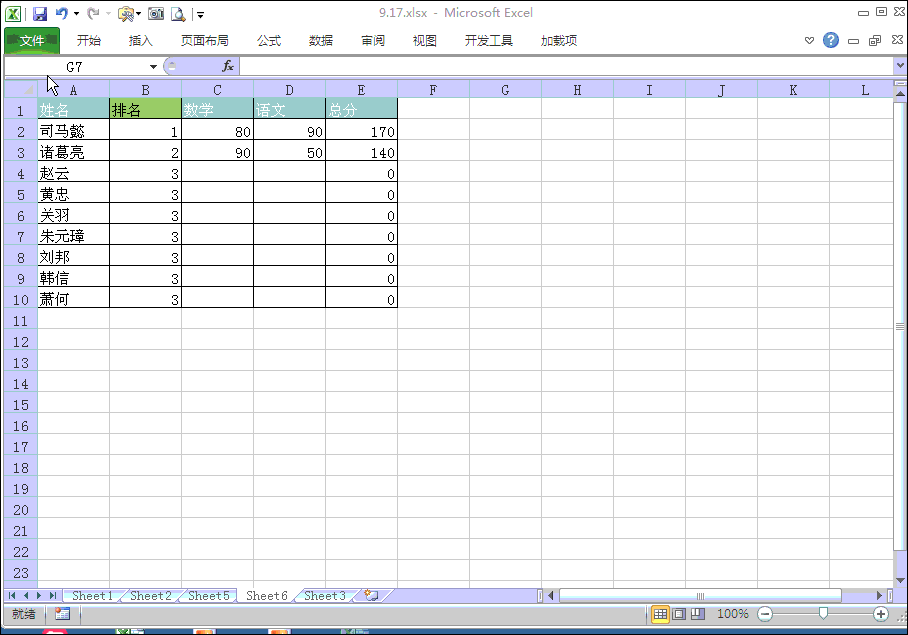
Task: Switch to Sheet3 worksheet tab
Action: tap(325, 596)
